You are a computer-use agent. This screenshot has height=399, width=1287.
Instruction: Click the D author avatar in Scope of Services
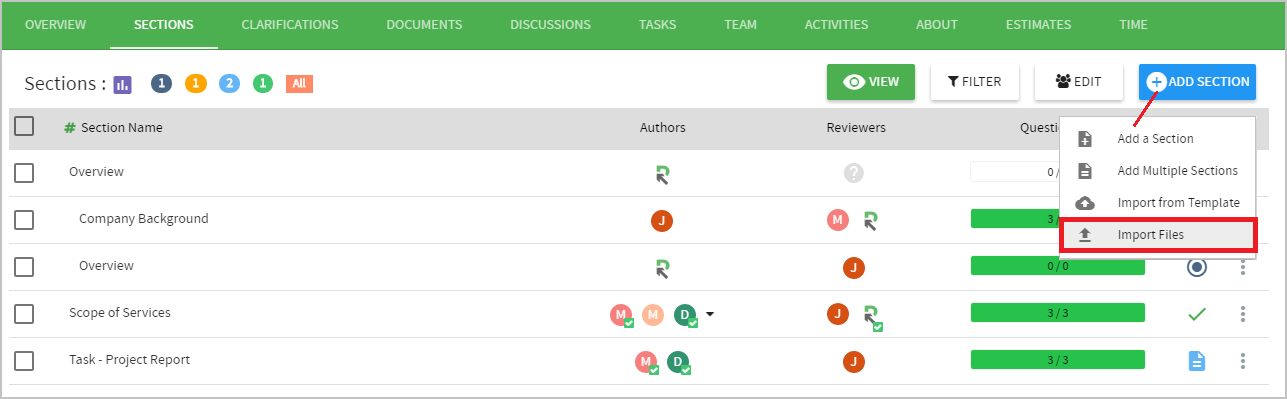coord(685,315)
